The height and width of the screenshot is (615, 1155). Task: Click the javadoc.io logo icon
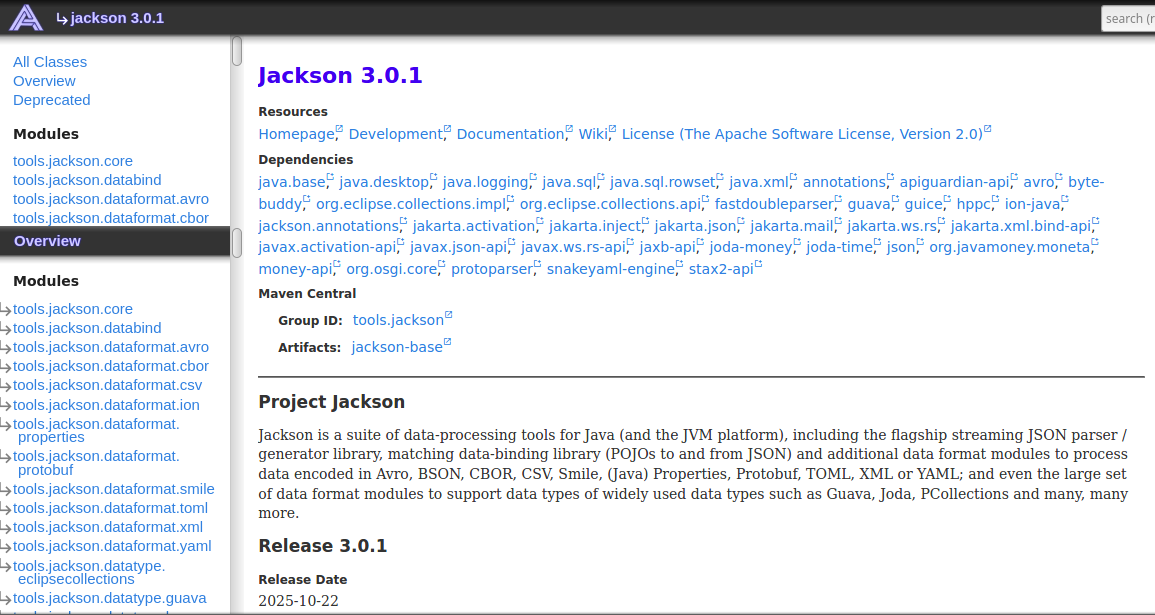[x=26, y=18]
